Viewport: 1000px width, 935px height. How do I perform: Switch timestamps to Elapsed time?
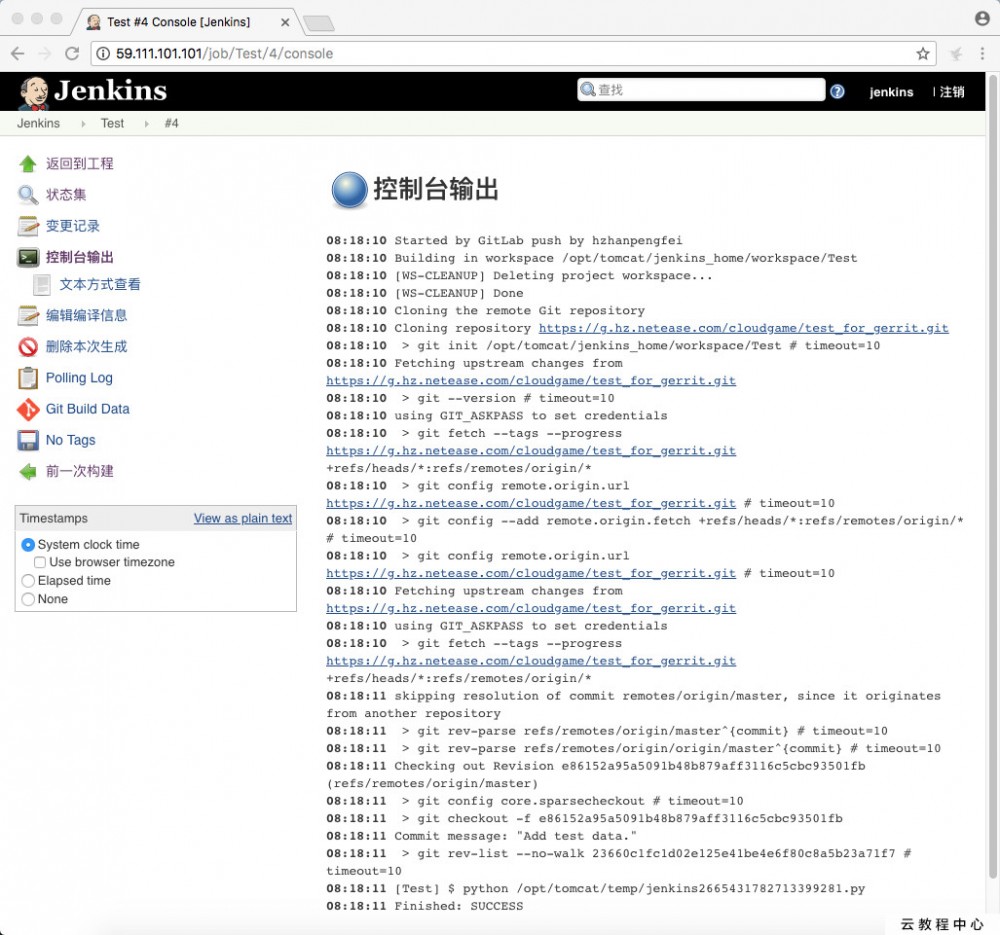coord(28,580)
